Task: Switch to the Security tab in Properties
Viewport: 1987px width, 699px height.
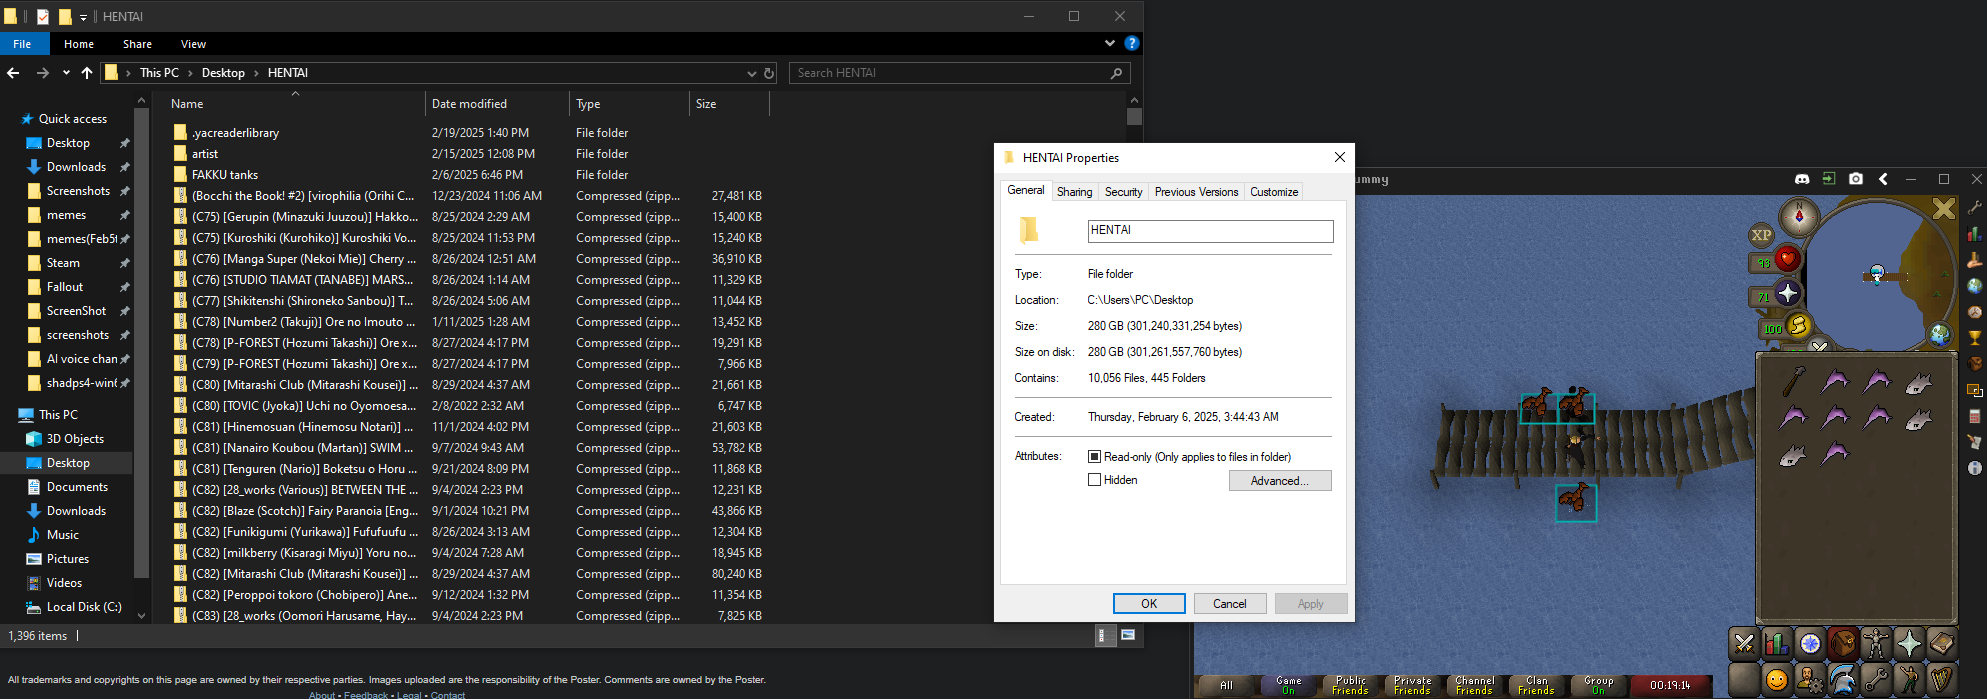Action: coord(1123,192)
